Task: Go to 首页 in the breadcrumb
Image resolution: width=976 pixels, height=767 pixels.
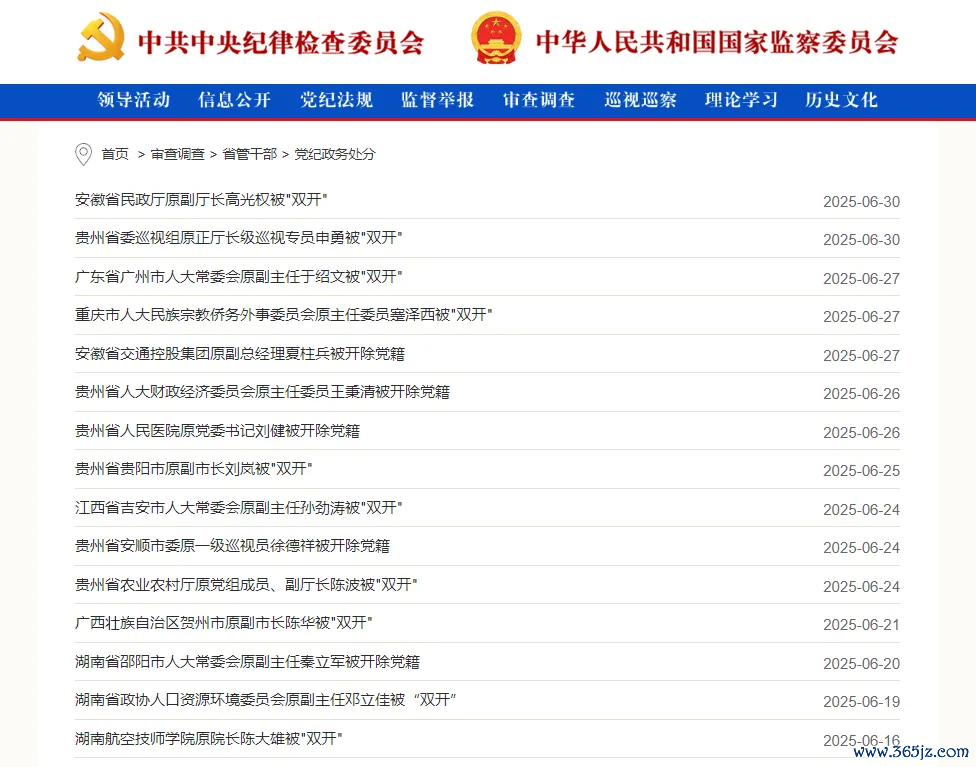Action: point(115,154)
